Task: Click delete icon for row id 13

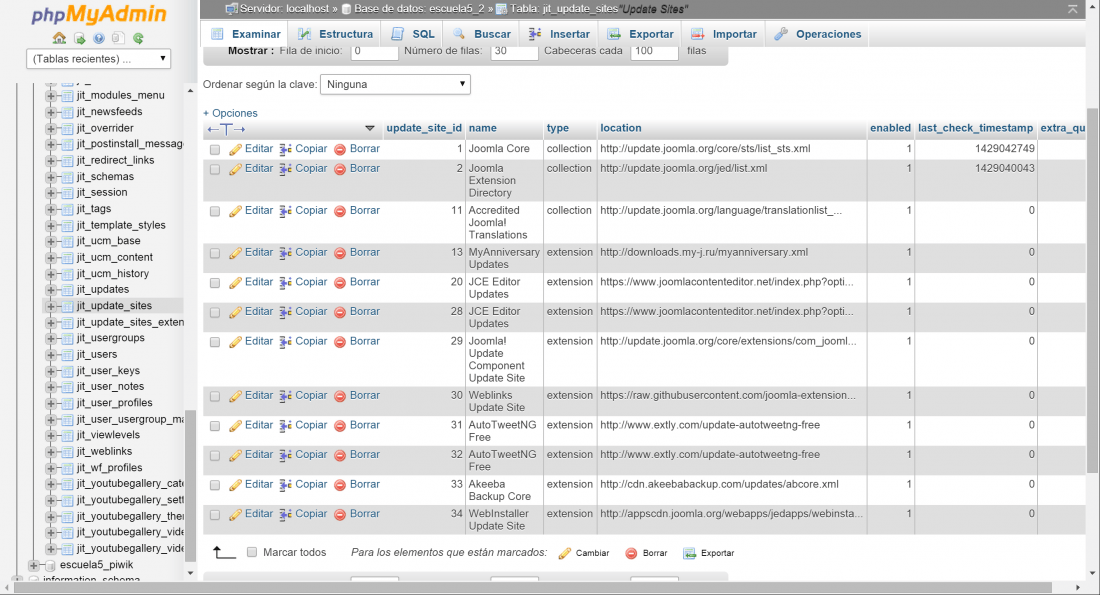Action: (340, 253)
